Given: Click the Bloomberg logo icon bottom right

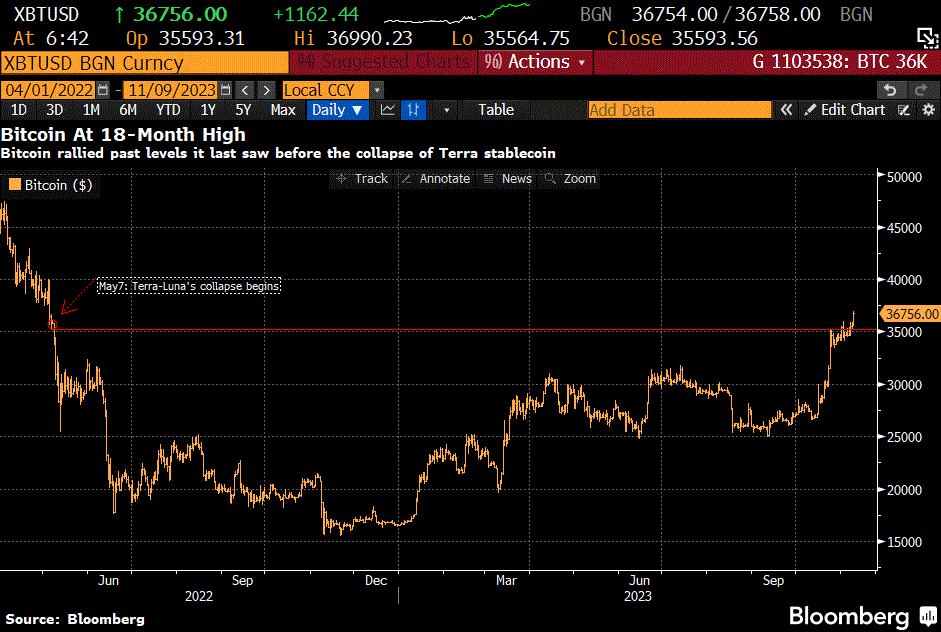Looking at the screenshot, I should pyautogui.click(x=928, y=616).
